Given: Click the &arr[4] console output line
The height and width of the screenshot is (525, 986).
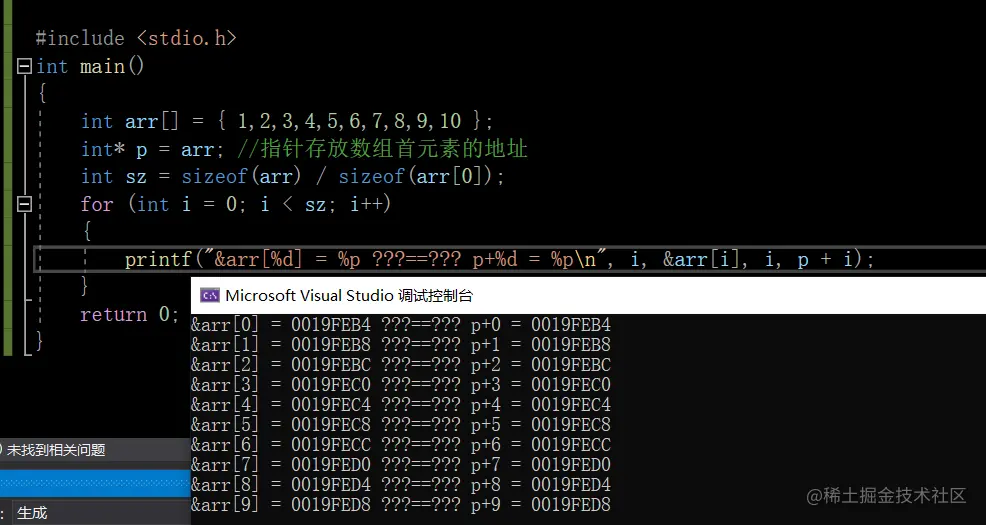Looking at the screenshot, I should tap(401, 405).
